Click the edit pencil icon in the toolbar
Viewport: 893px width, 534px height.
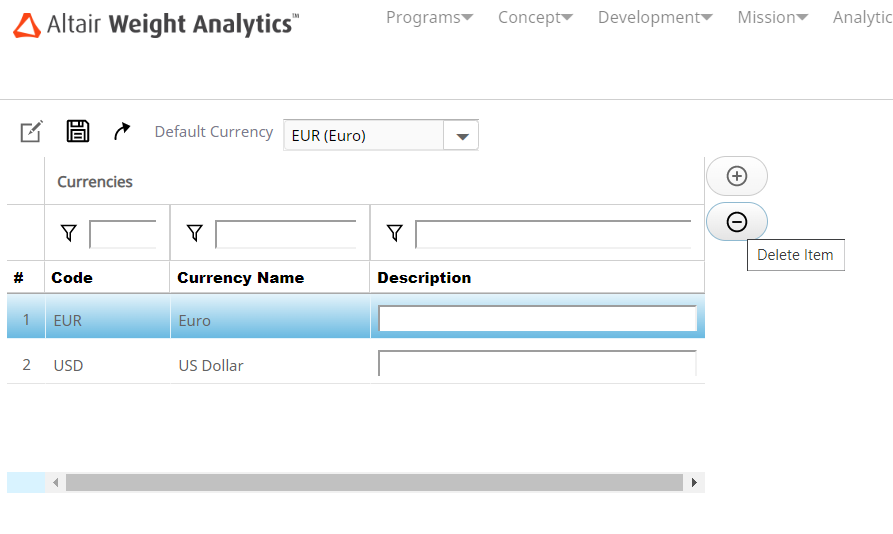pyautogui.click(x=32, y=131)
